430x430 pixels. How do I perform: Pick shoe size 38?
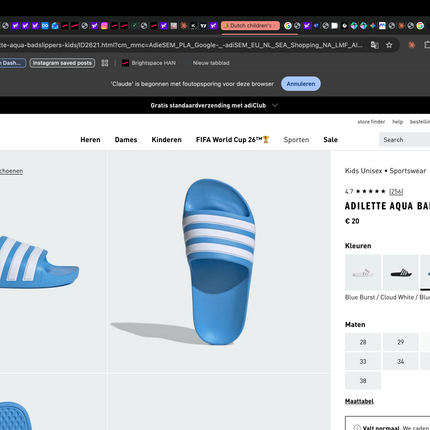pyautogui.click(x=363, y=381)
